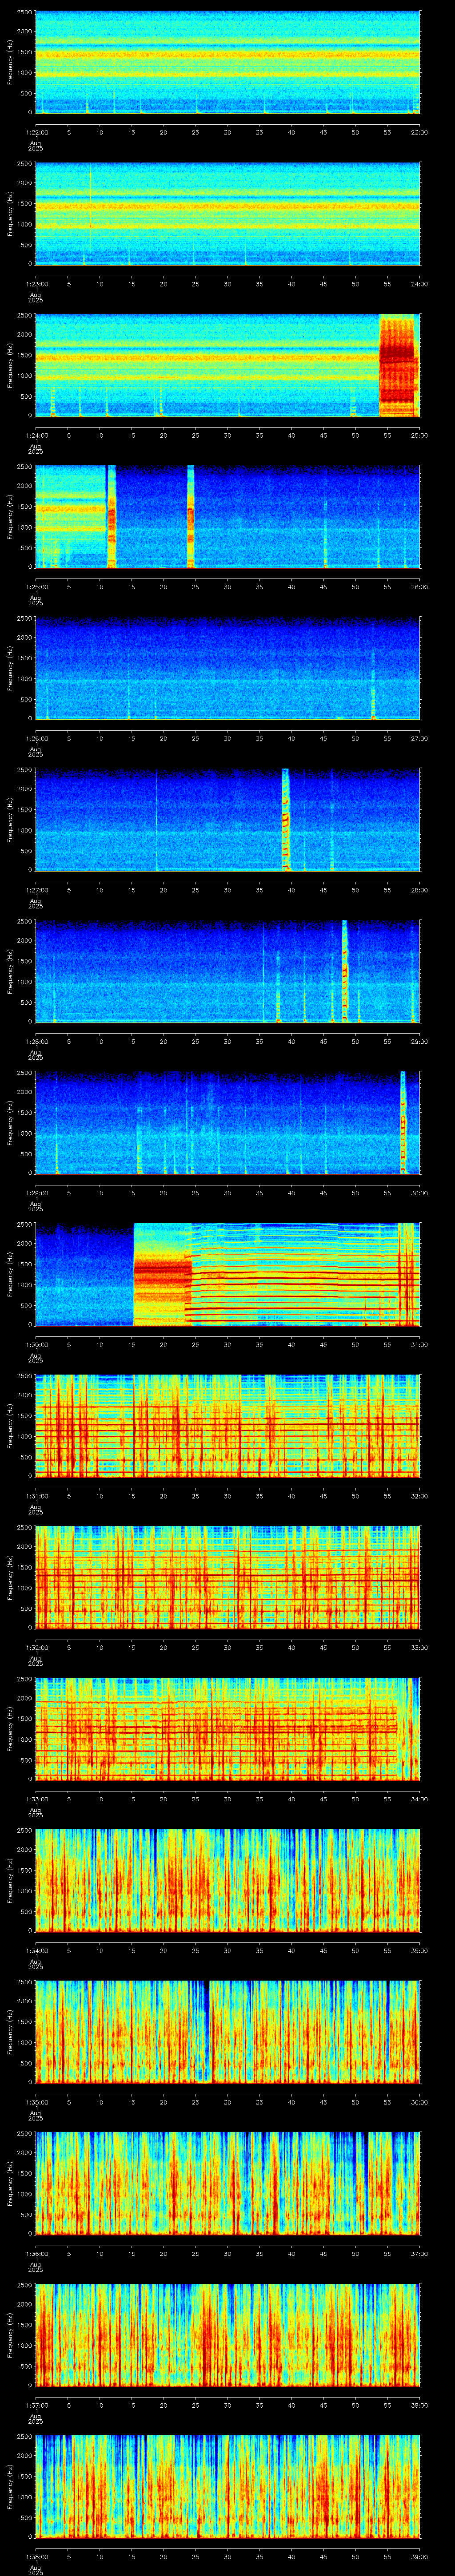Select the spectrogram panel starting 1:31:00
Viewport: 455px width, 2576px height.
point(227,1426)
